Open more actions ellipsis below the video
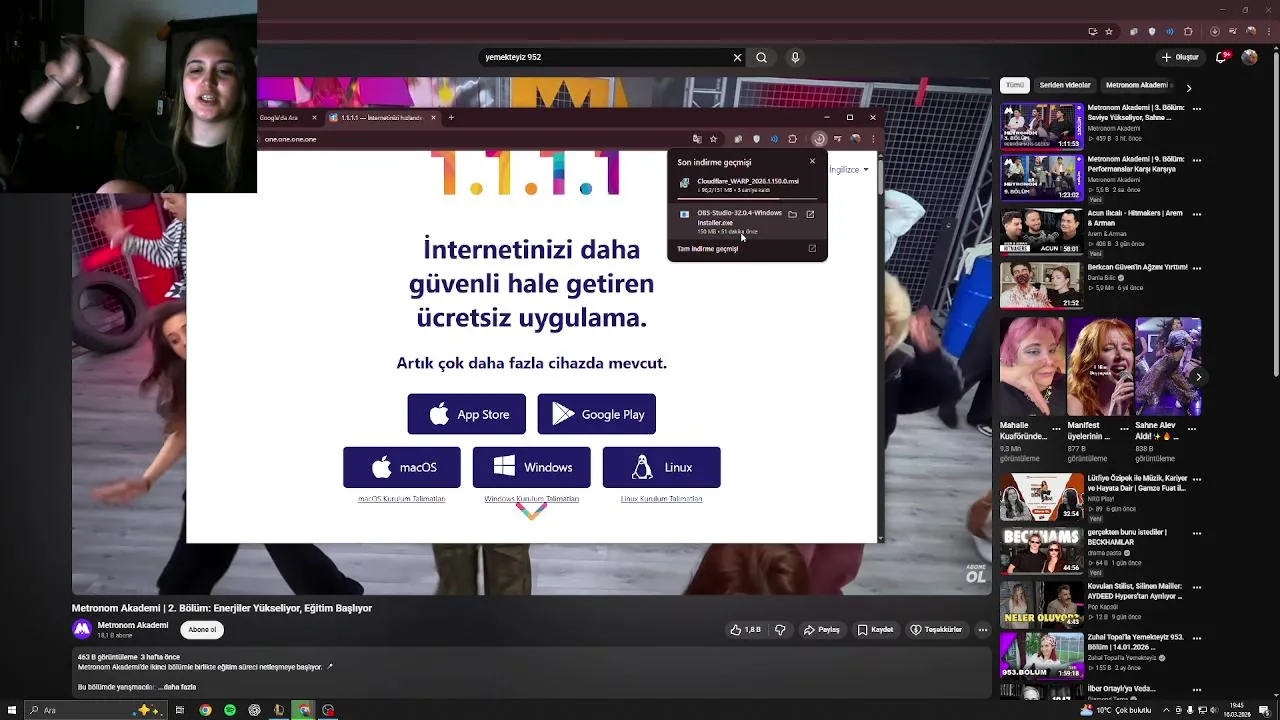This screenshot has height=720, width=1280. click(x=983, y=630)
